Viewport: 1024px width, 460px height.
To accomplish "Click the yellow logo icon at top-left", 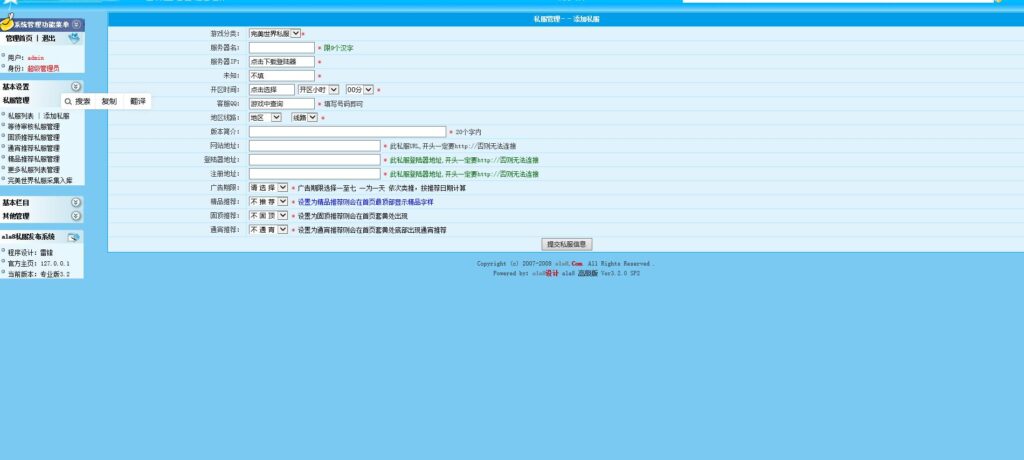I will [x=7, y=21].
